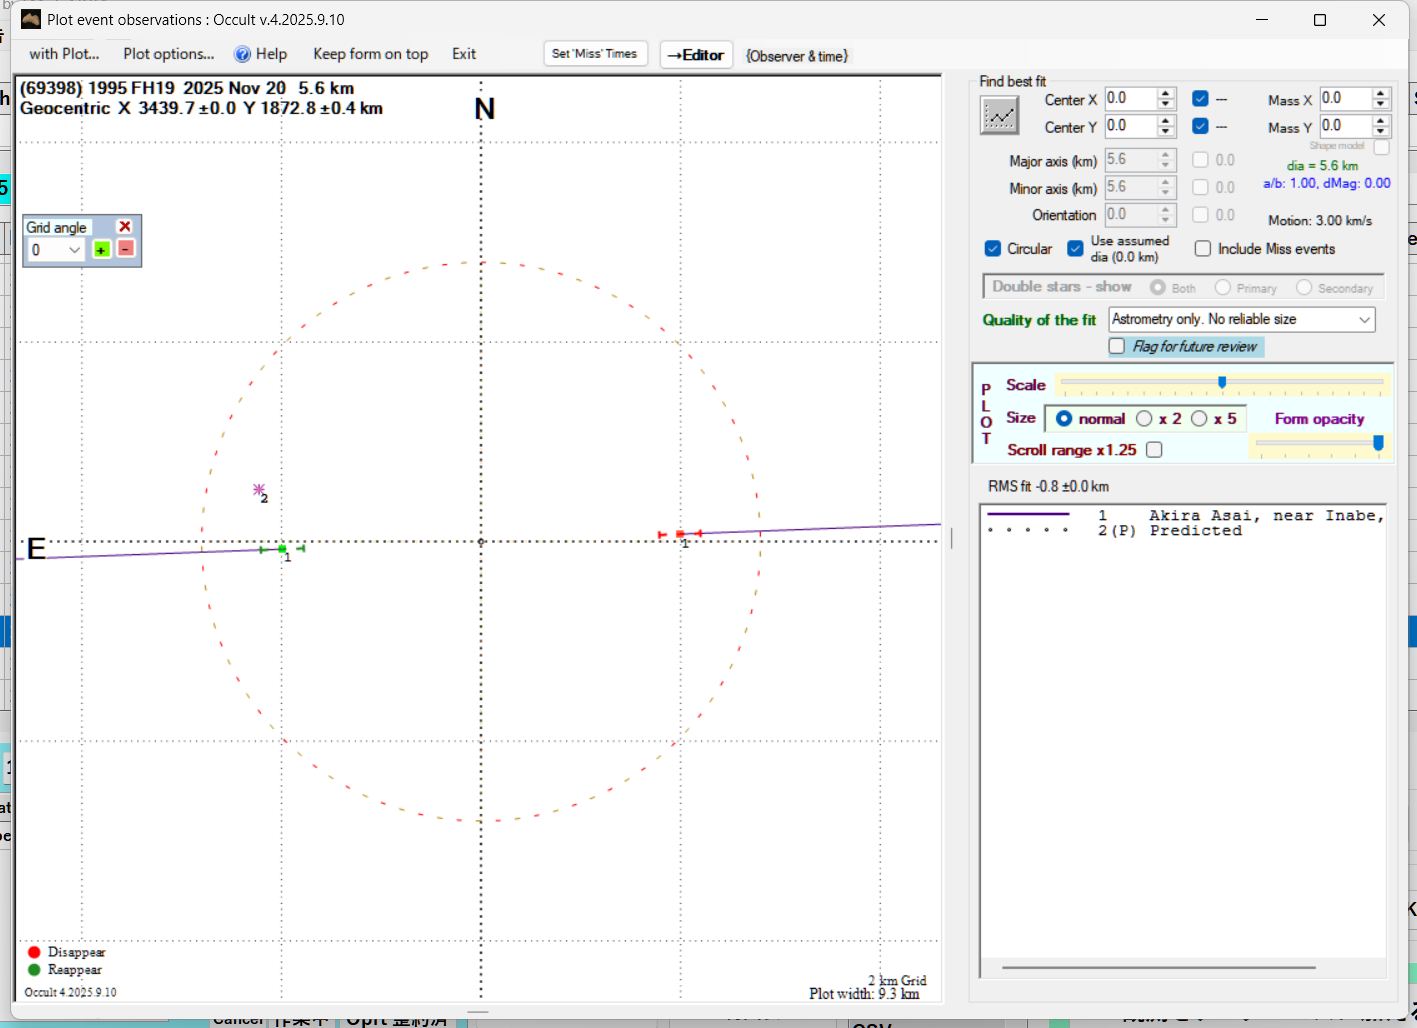Expand the Grid angle dropdown

tap(74, 250)
